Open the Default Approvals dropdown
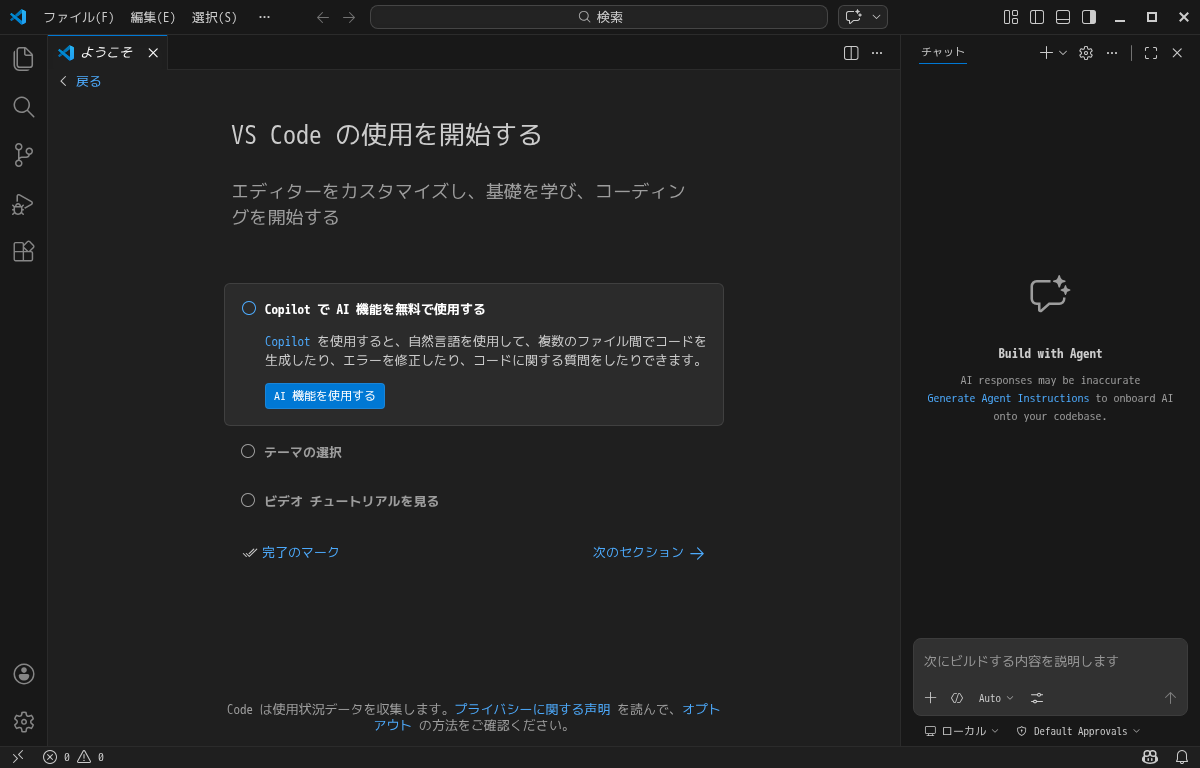The width and height of the screenshot is (1200, 768). point(1078,731)
